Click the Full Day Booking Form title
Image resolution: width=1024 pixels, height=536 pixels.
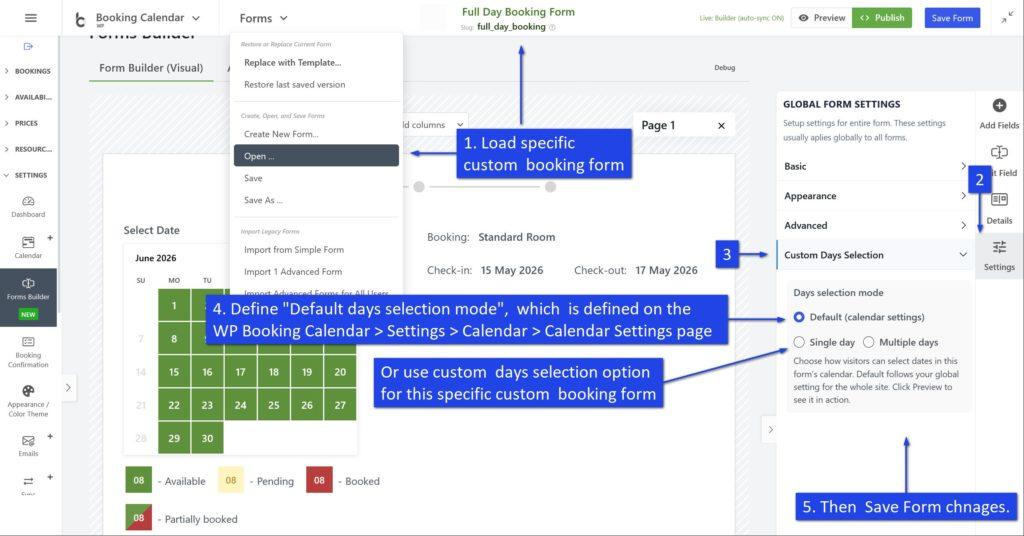coord(519,12)
